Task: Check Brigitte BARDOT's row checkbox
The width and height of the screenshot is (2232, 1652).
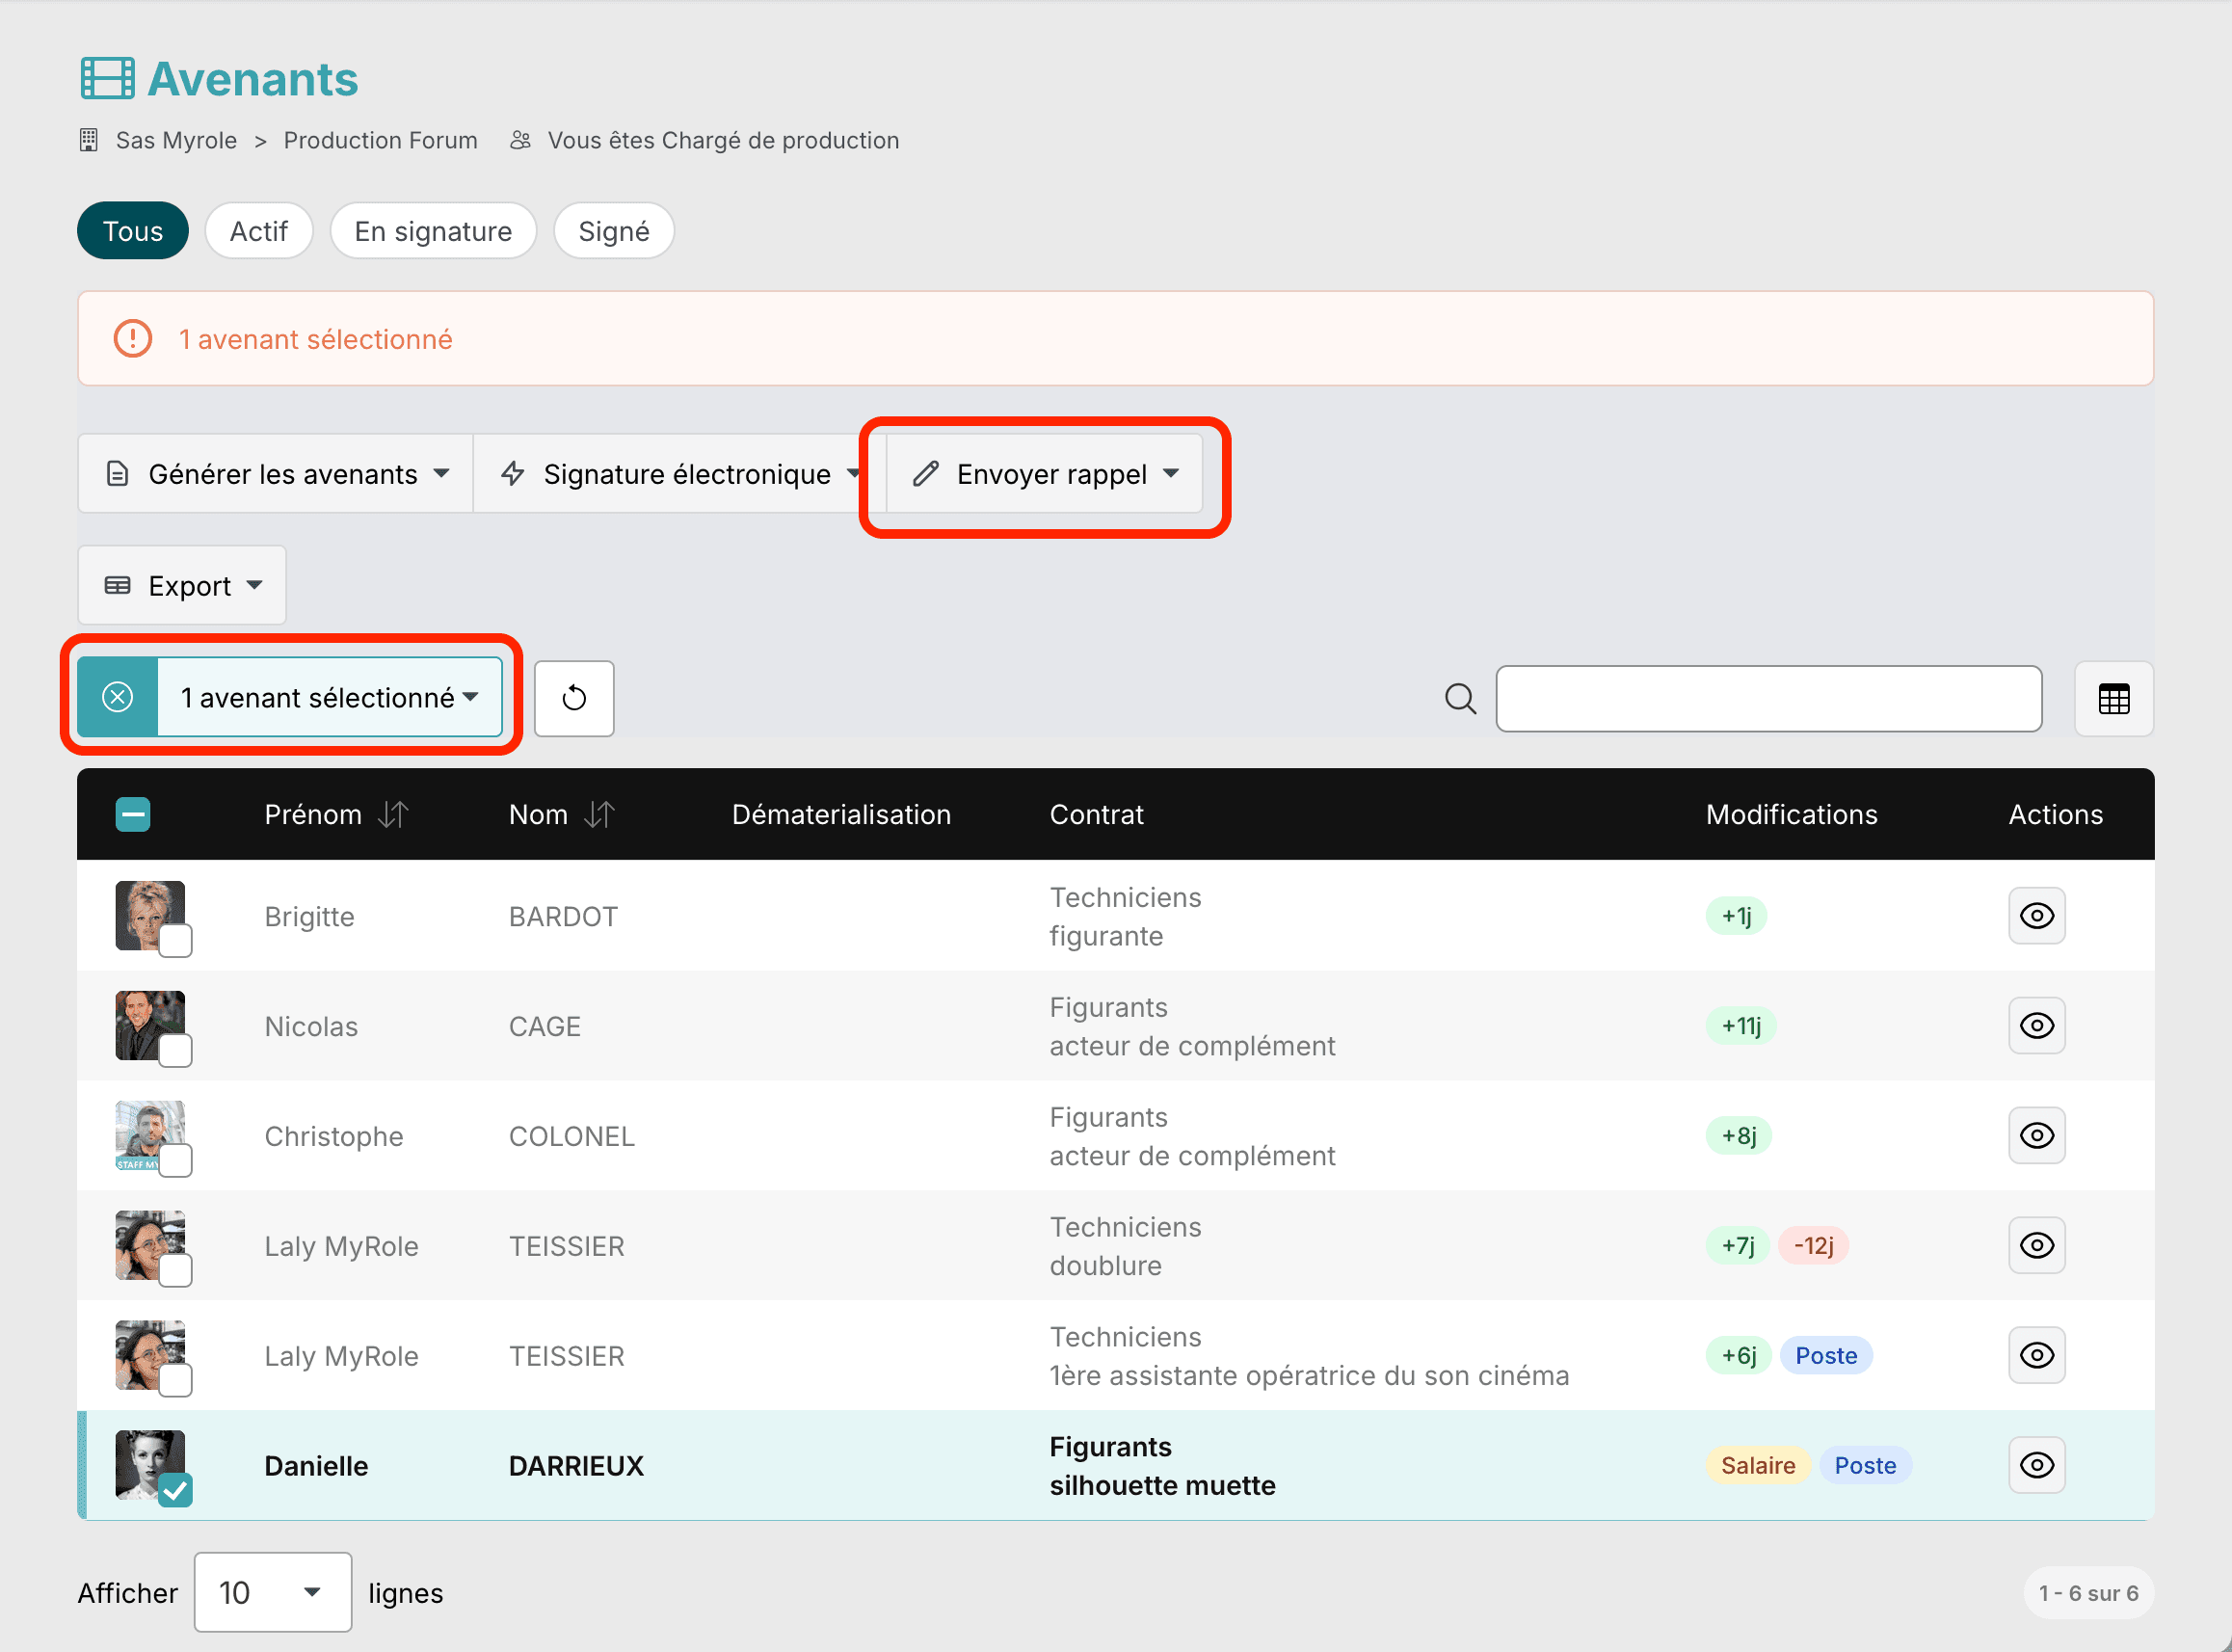Action: (176, 940)
